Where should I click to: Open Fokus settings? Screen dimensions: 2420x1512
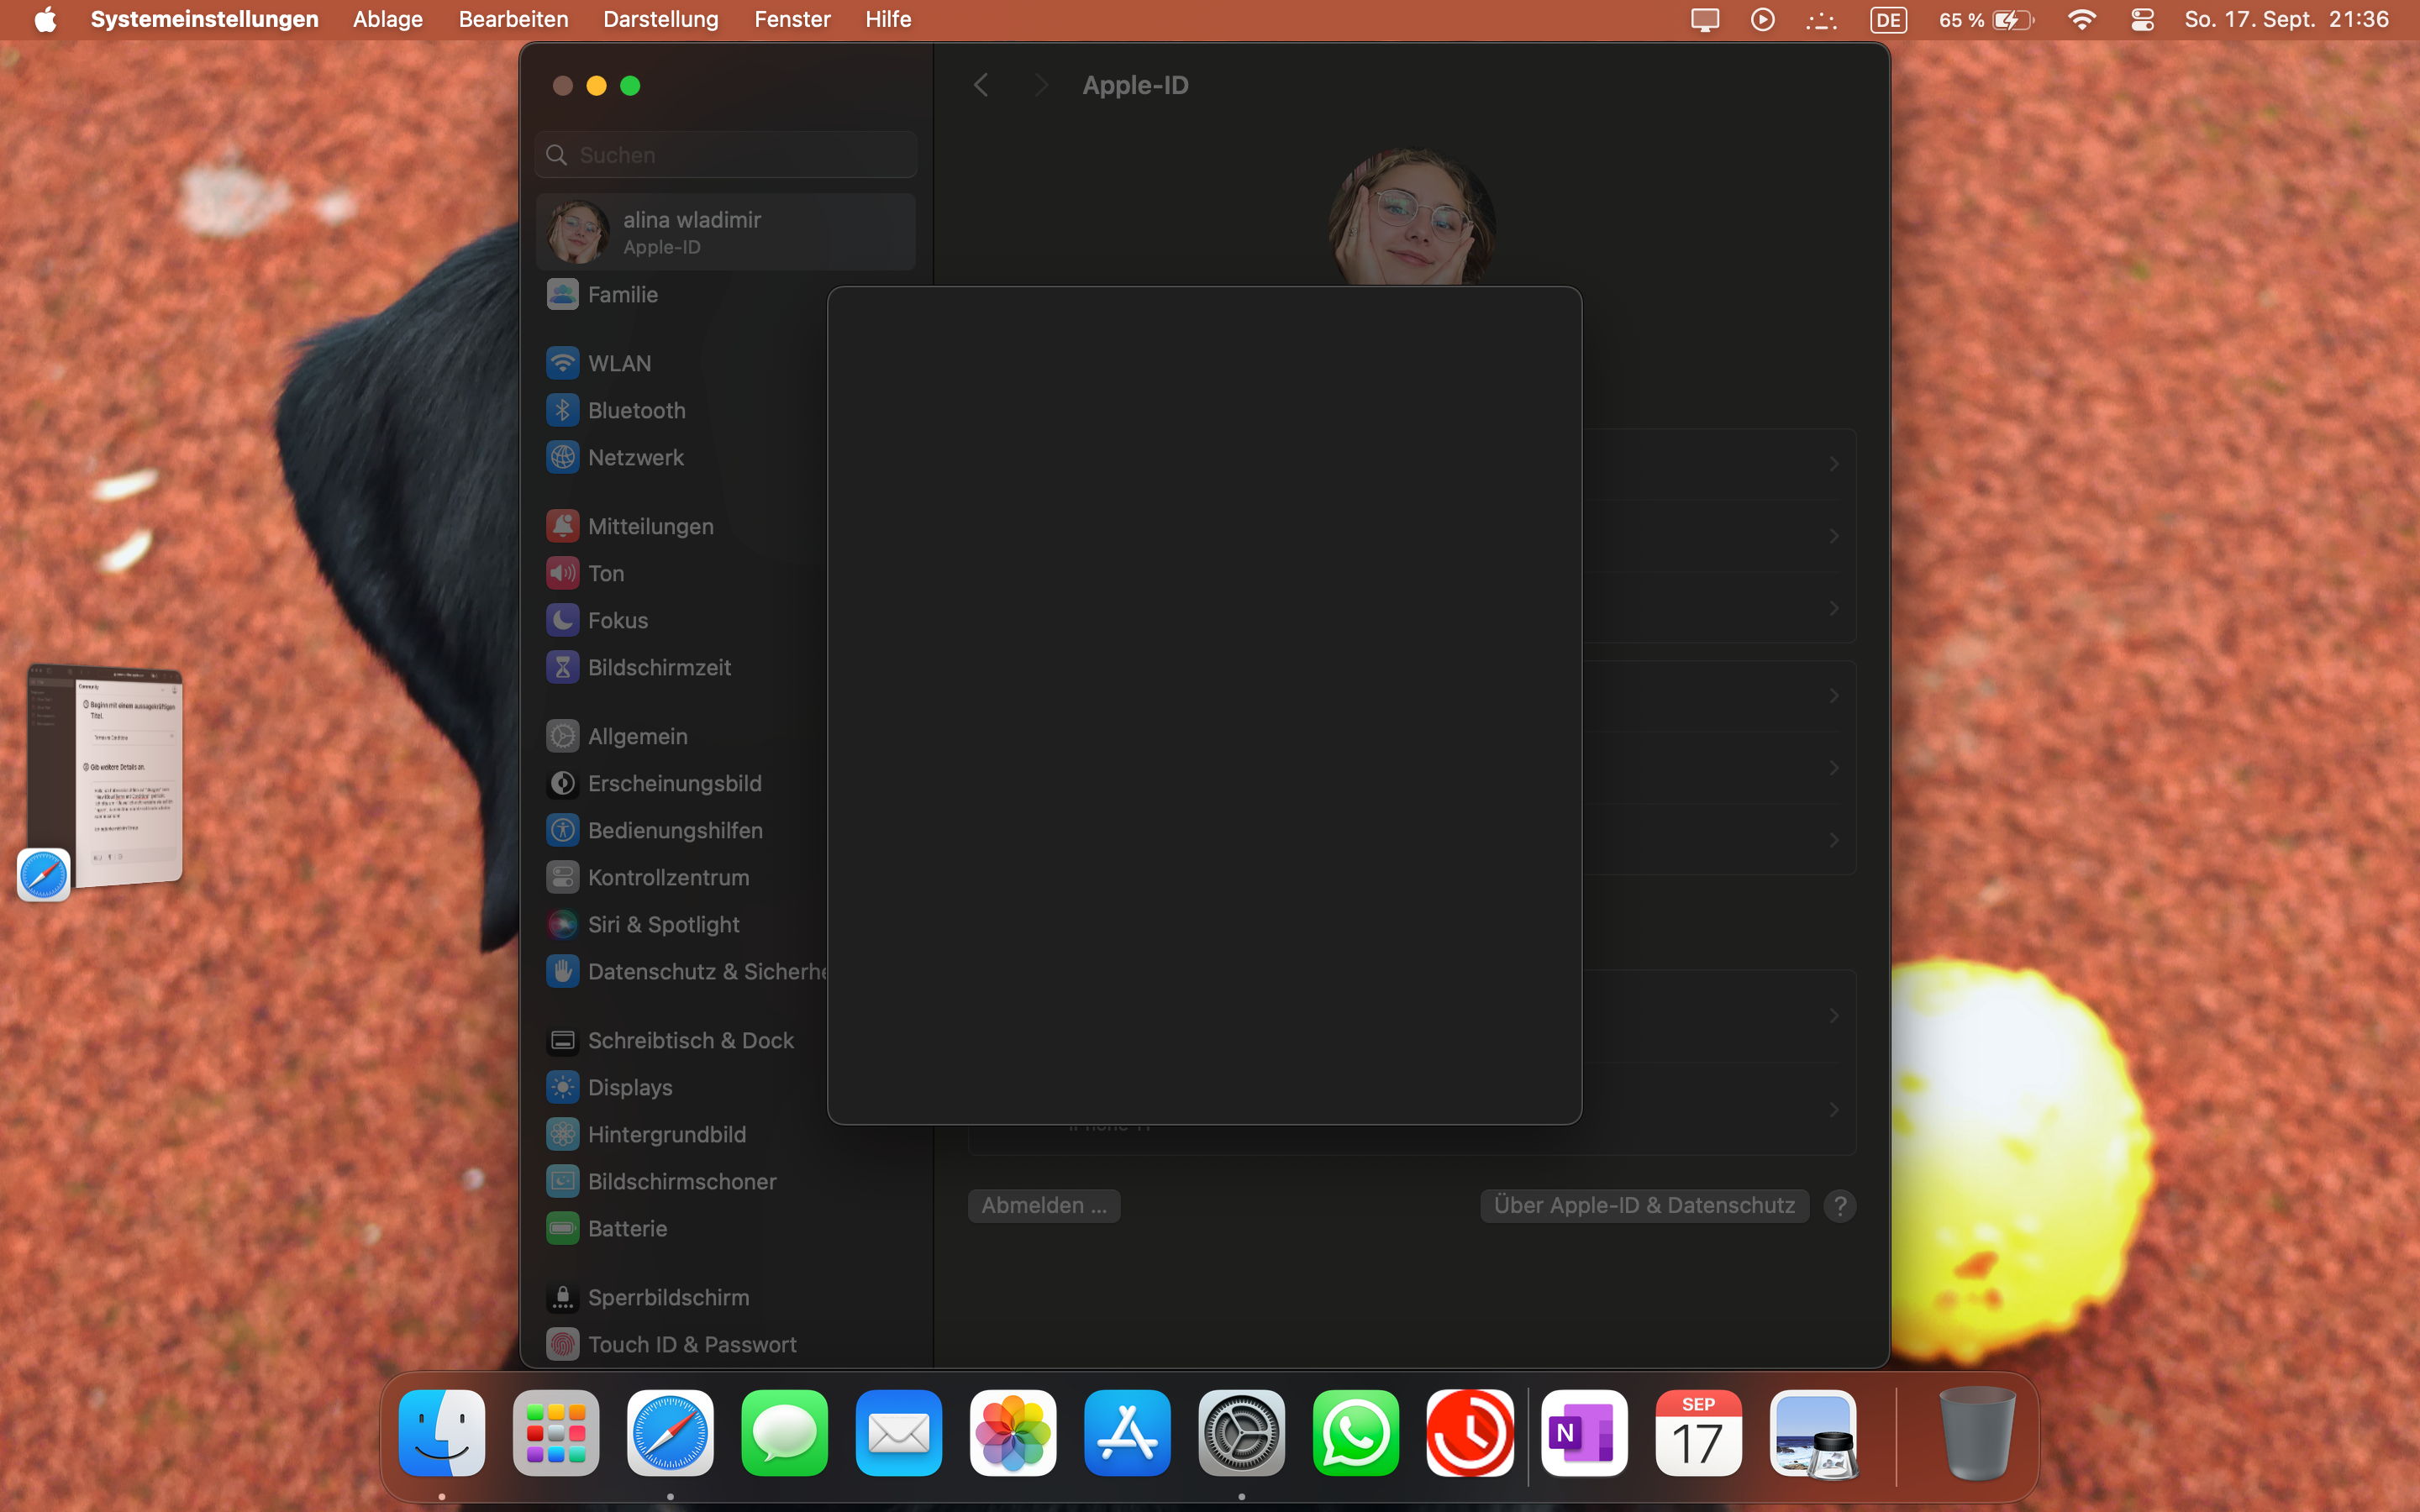pyautogui.click(x=617, y=620)
